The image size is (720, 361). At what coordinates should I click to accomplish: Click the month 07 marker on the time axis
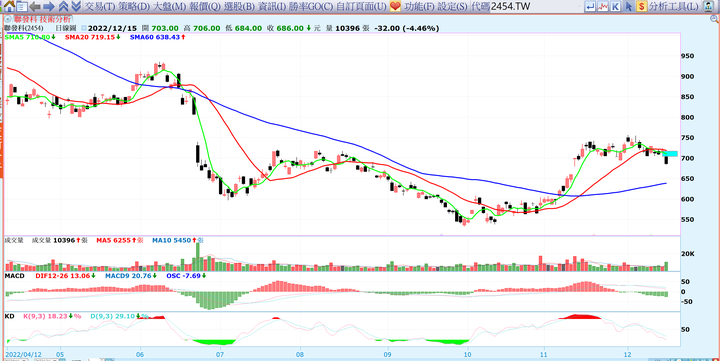click(x=220, y=355)
